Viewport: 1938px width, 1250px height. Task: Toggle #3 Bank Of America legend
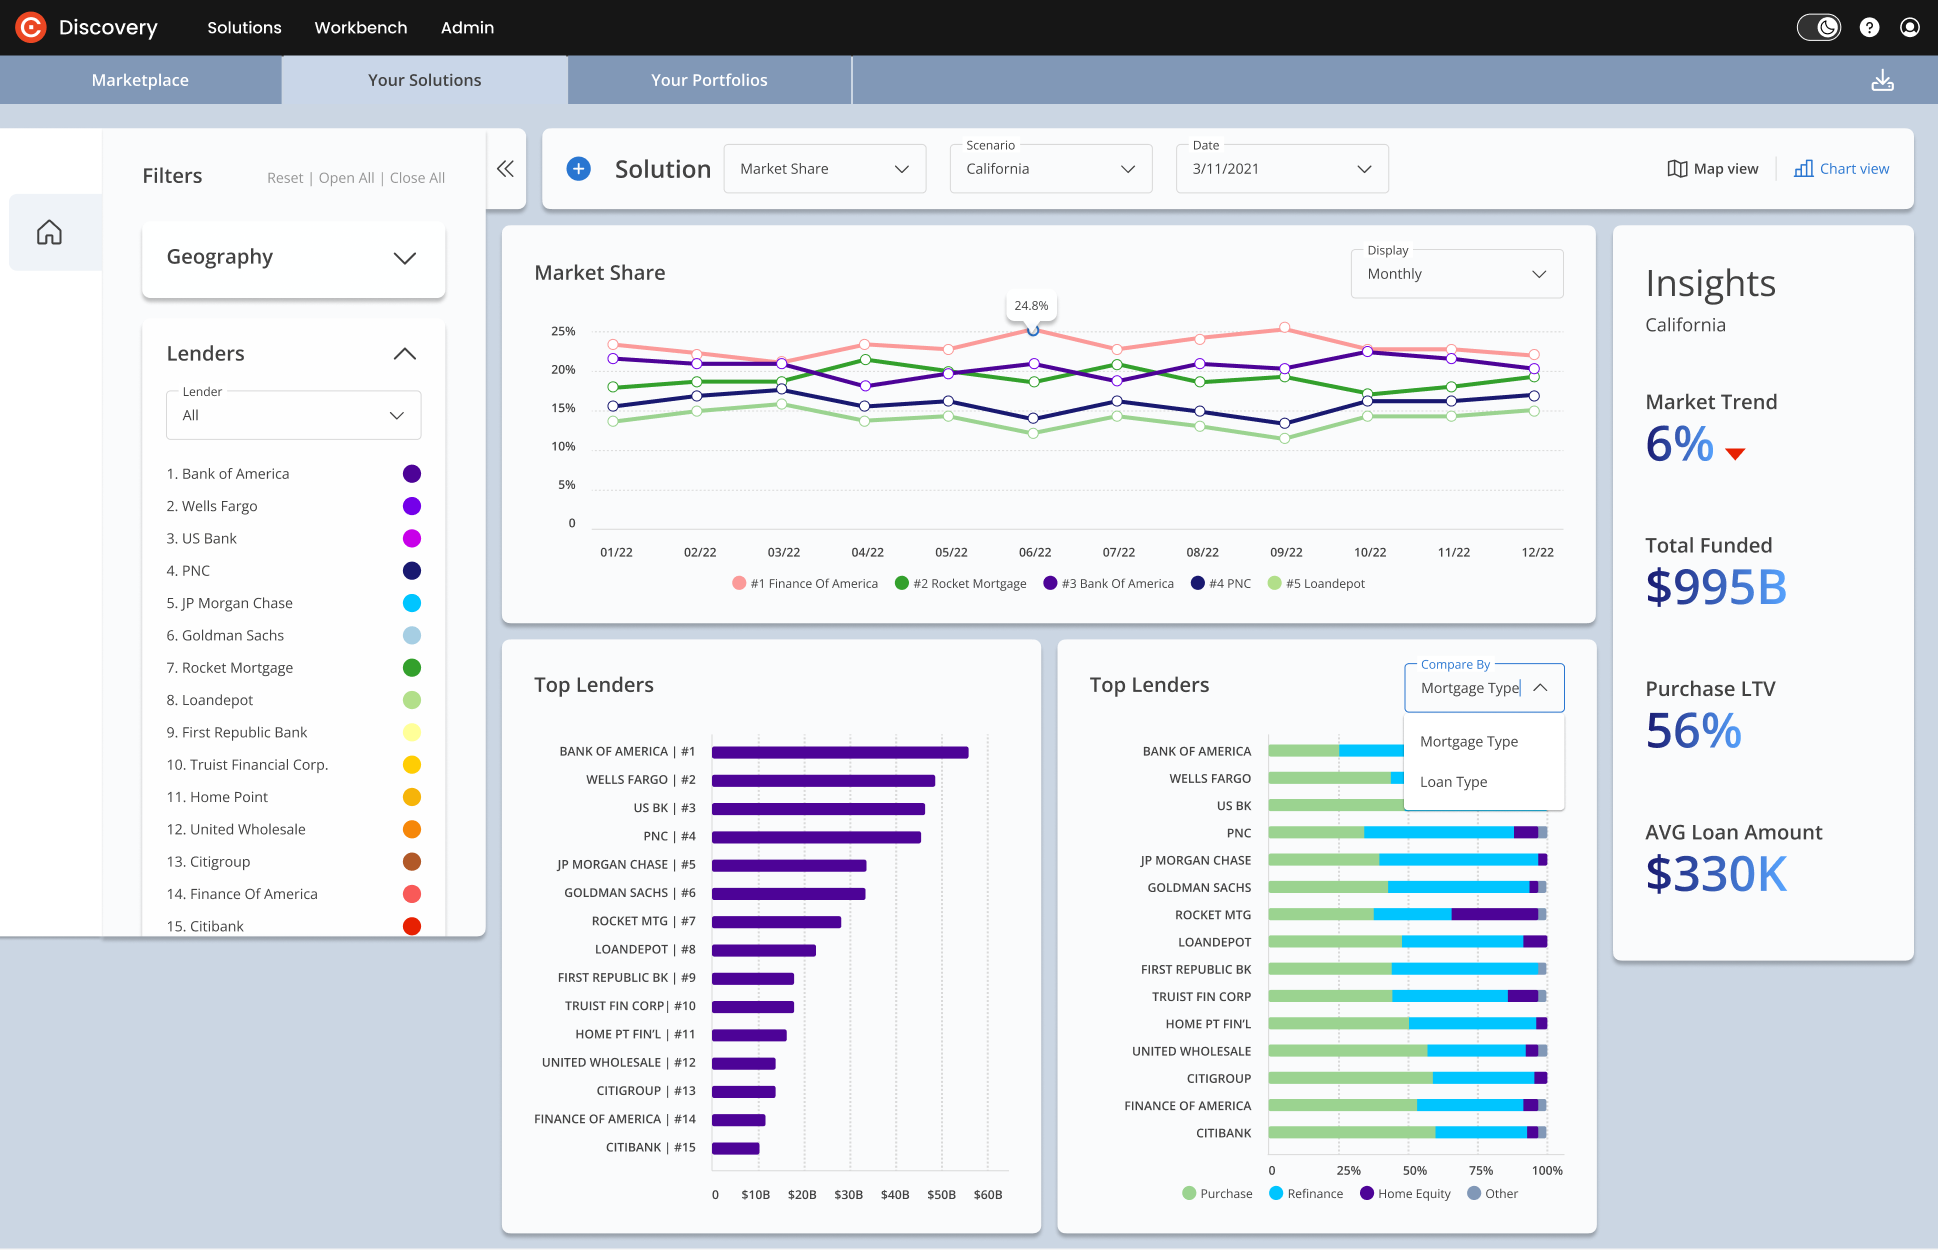pos(1108,584)
